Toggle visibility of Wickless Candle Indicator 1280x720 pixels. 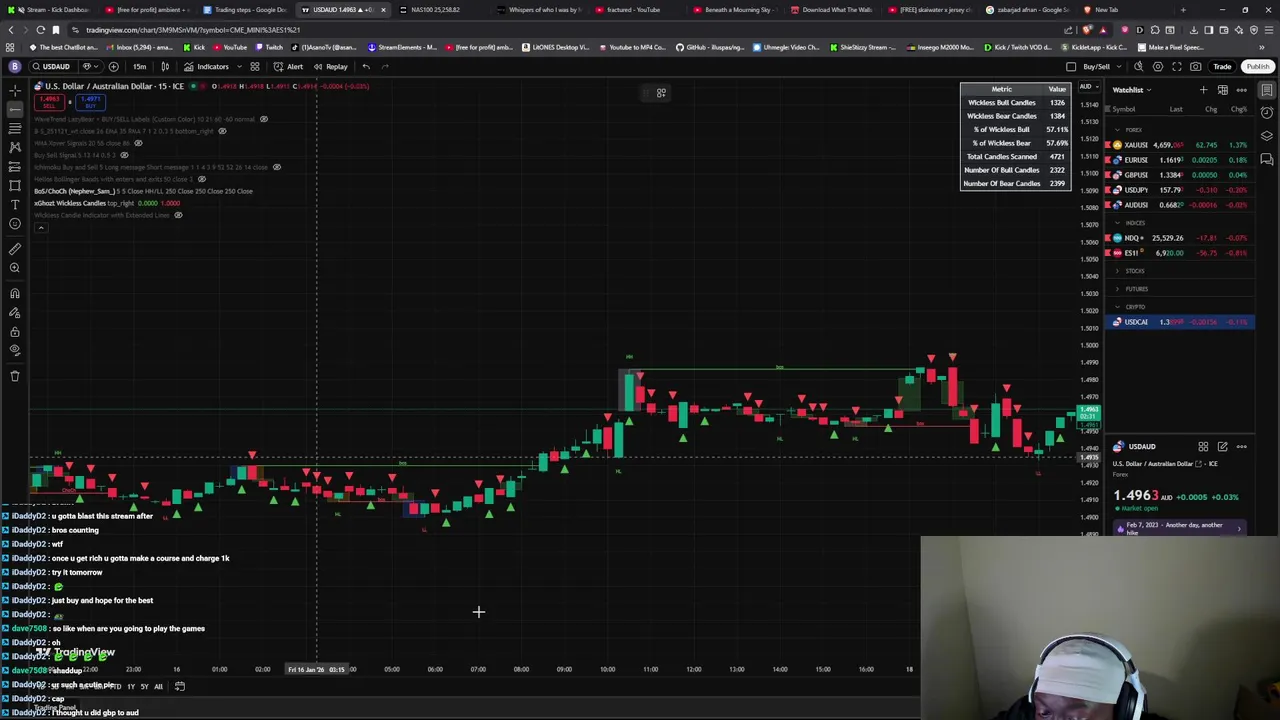178,215
